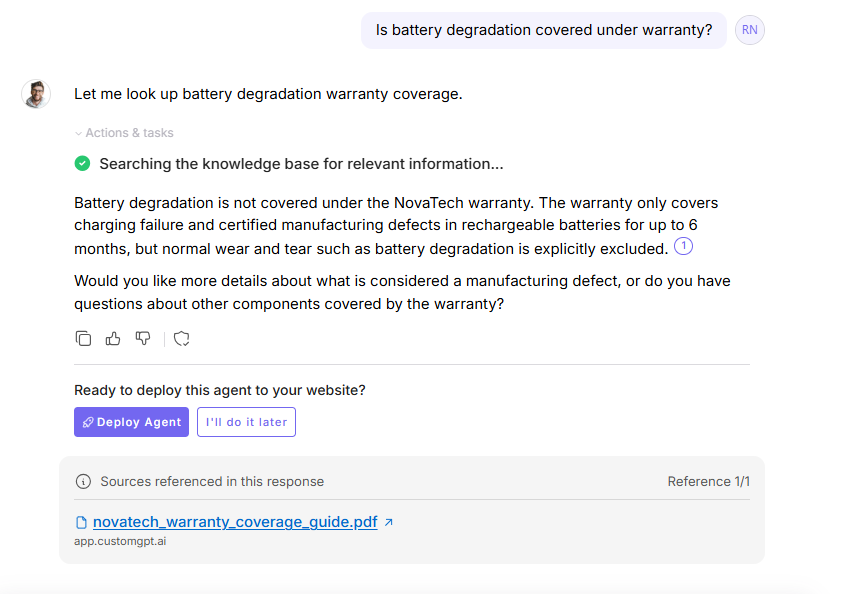Give the response a thumbs up
This screenshot has width=867, height=594.
point(113,338)
